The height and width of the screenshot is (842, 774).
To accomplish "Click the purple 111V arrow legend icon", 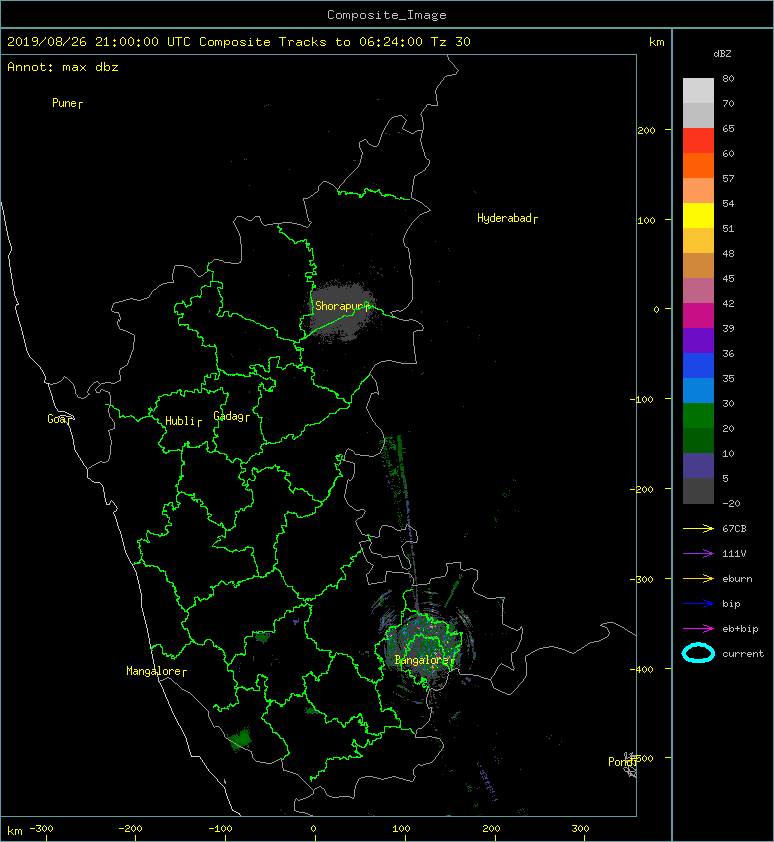I will [698, 554].
